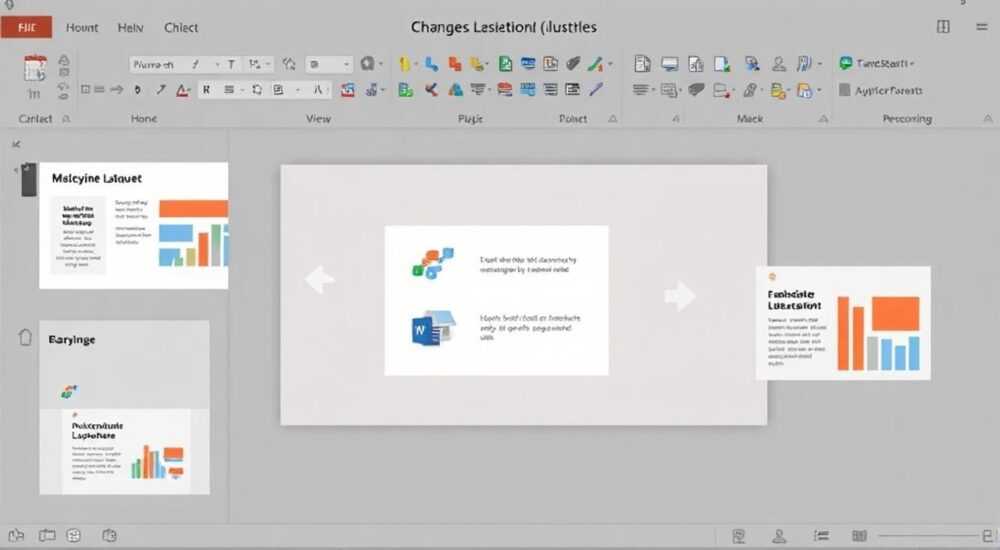Click the first status bar icon at left
Viewport: 1000px width, 550px height.
[16, 535]
